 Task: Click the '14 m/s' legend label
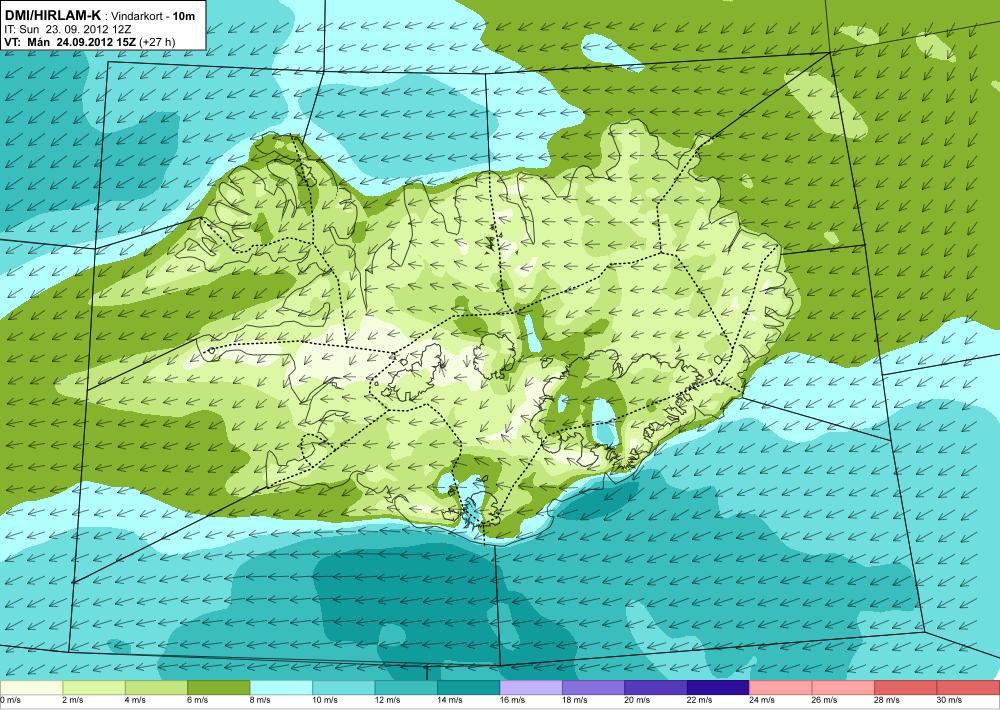click(450, 700)
